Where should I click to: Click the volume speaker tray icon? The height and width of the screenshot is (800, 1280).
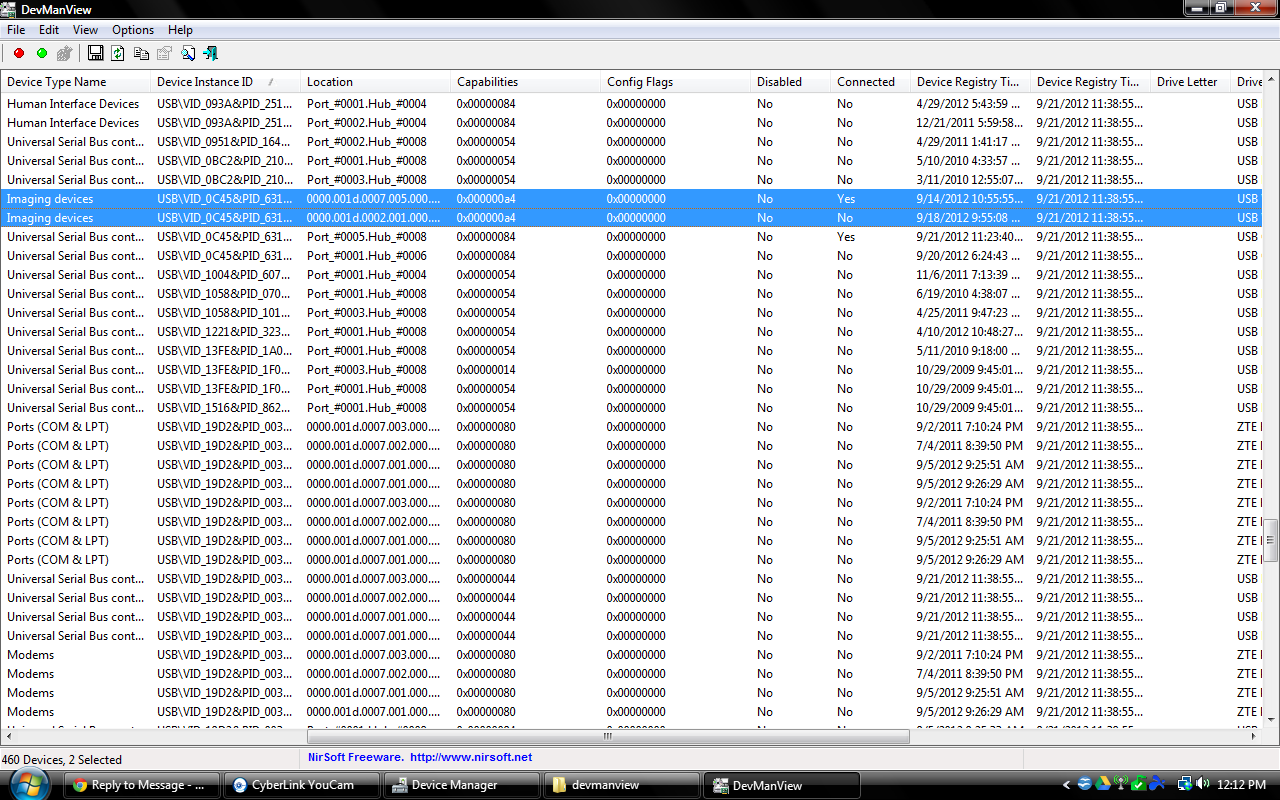click(x=1201, y=785)
